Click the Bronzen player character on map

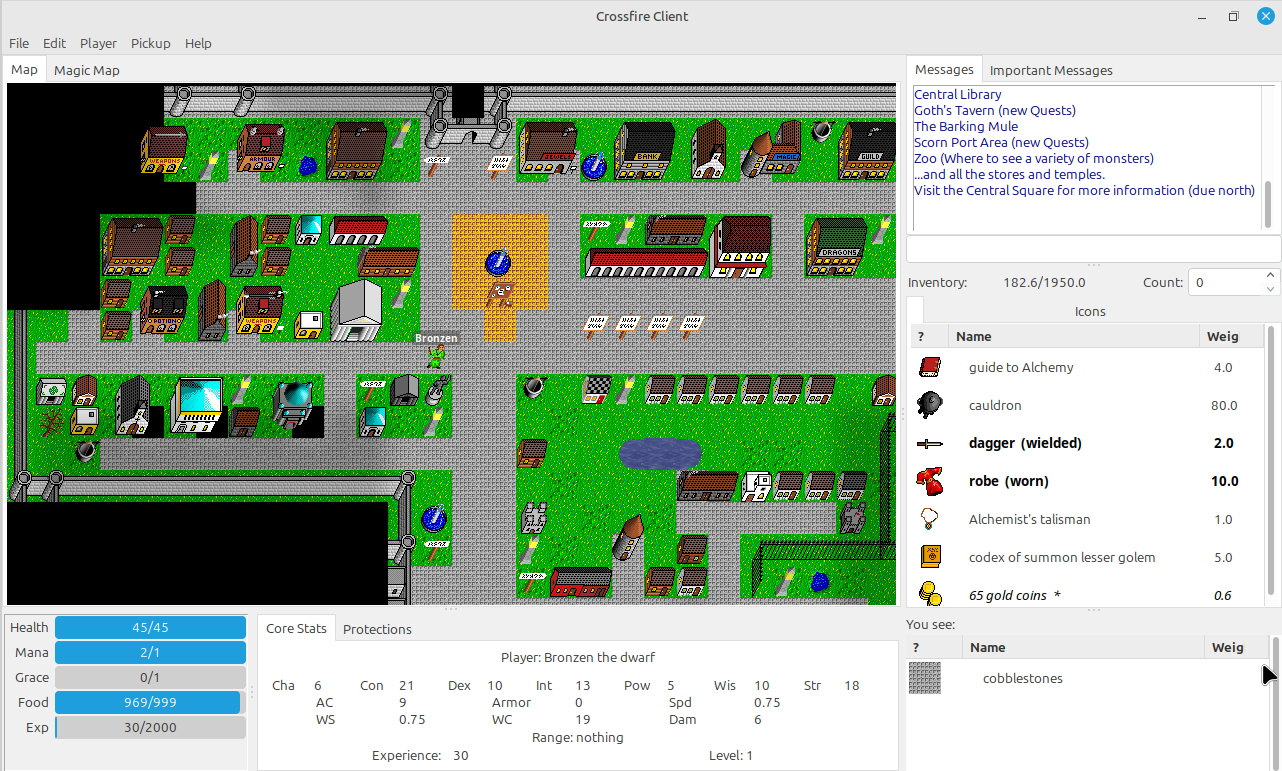436,357
